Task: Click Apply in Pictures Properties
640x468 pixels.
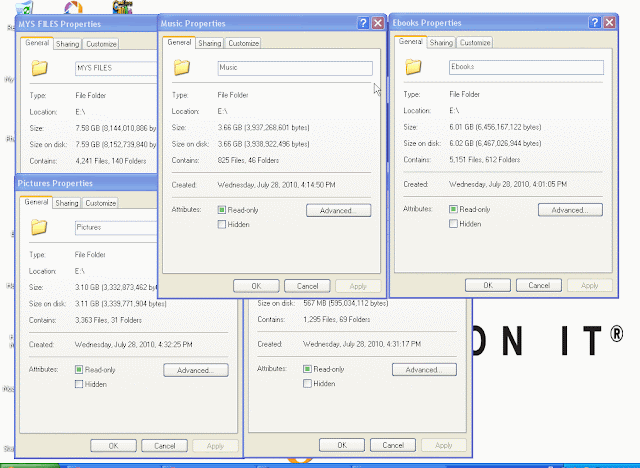Action: (215, 446)
